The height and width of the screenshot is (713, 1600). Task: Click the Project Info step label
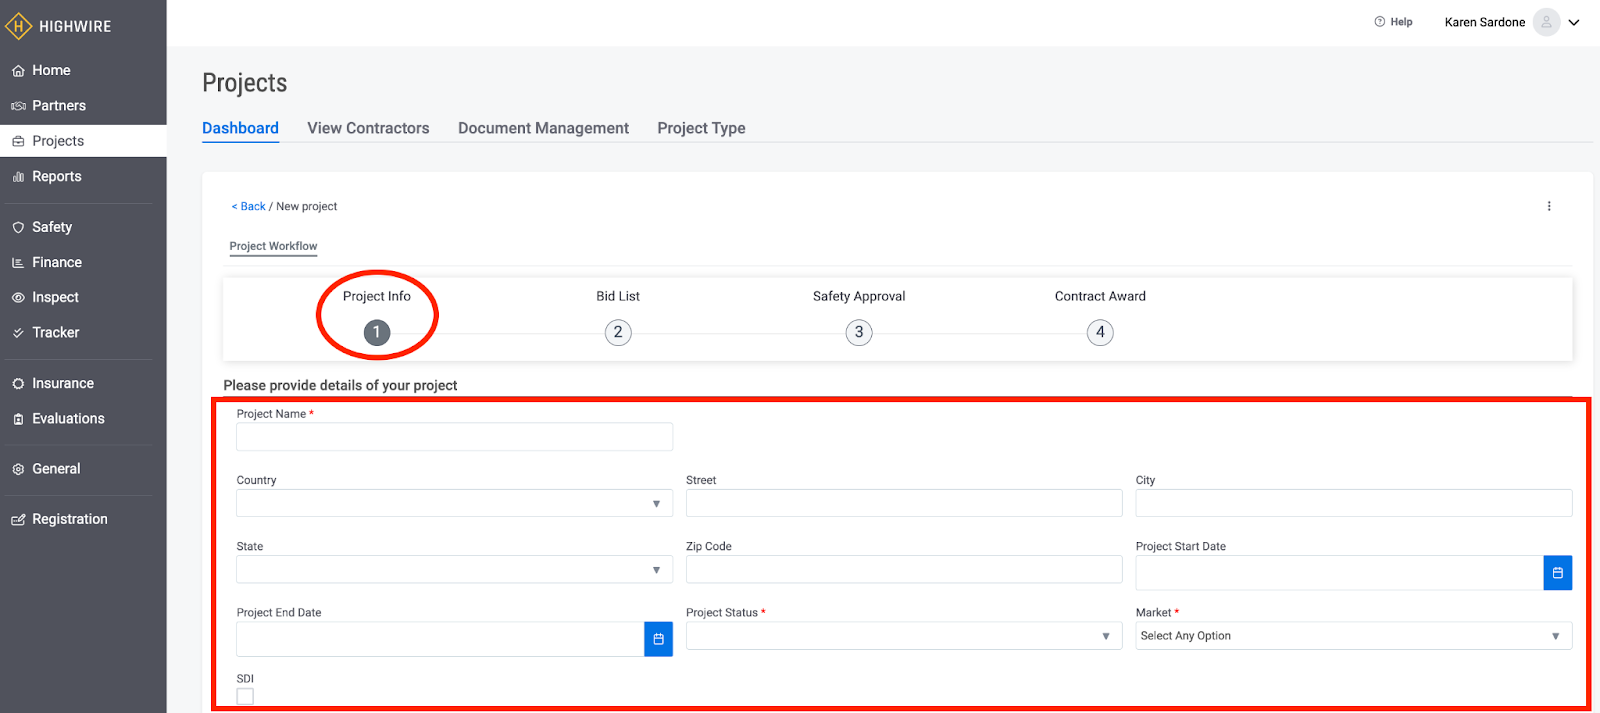pyautogui.click(x=377, y=296)
